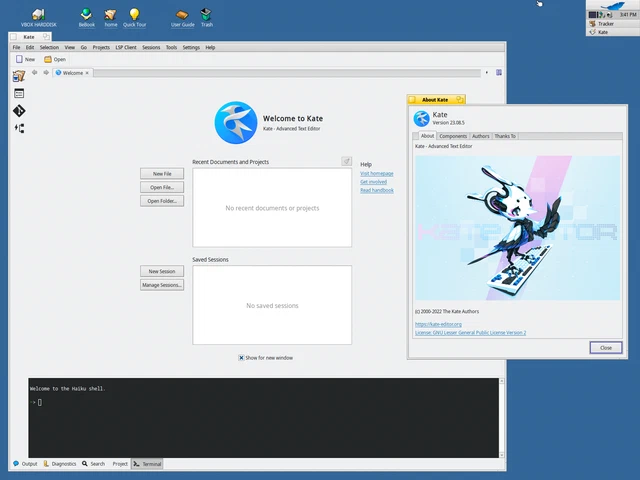Open the Read handbook link

(x=377, y=190)
